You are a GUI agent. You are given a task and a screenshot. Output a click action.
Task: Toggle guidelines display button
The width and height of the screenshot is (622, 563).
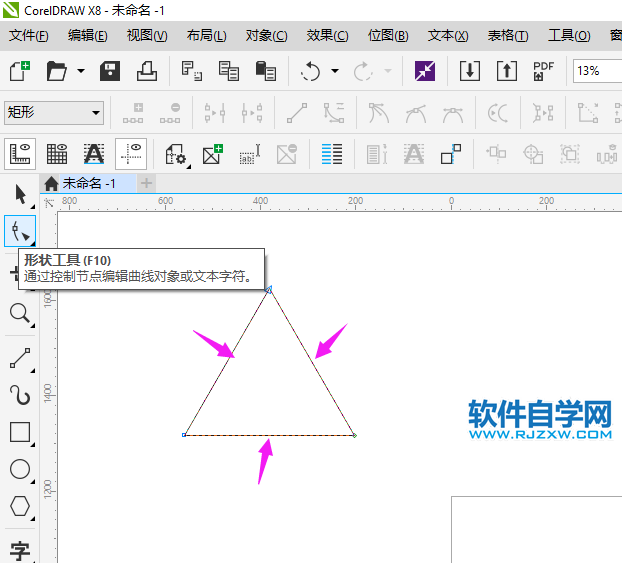pyautogui.click(x=132, y=154)
